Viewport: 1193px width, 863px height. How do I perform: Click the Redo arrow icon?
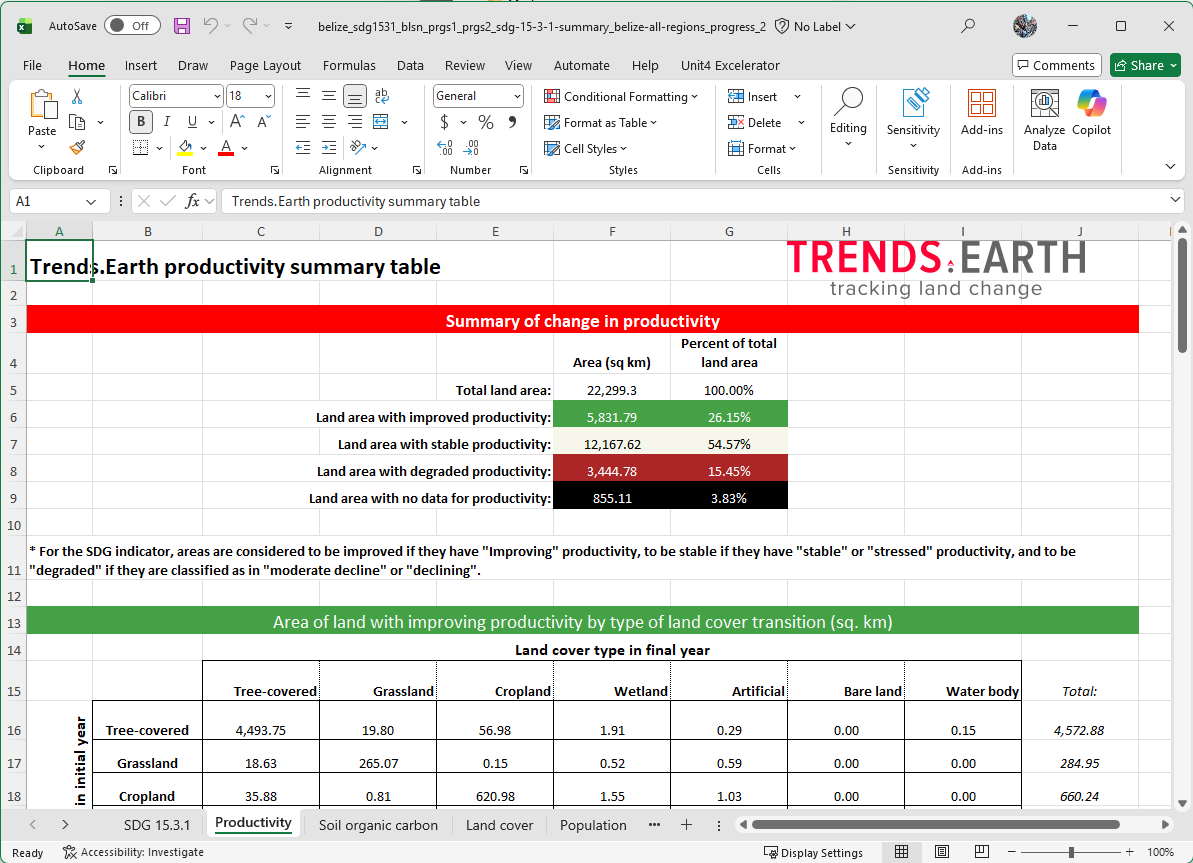(x=250, y=26)
